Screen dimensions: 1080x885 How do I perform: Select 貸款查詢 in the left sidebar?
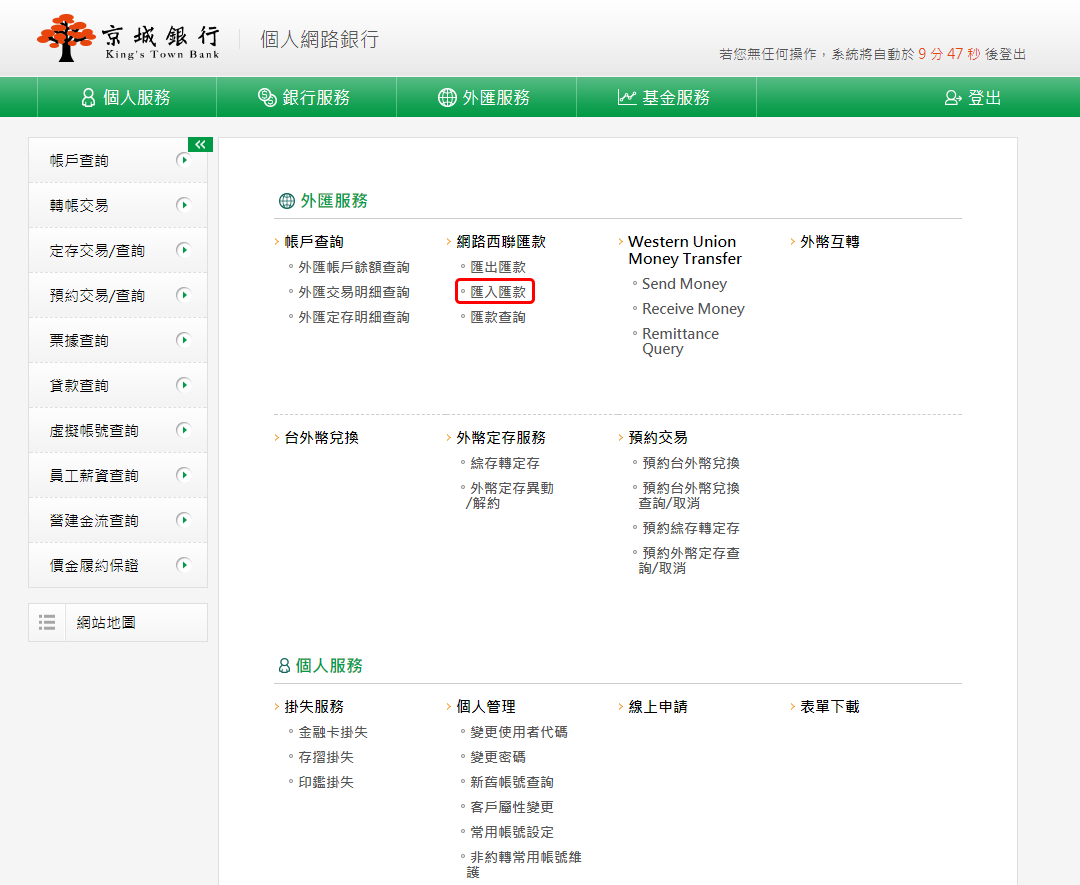coord(79,385)
